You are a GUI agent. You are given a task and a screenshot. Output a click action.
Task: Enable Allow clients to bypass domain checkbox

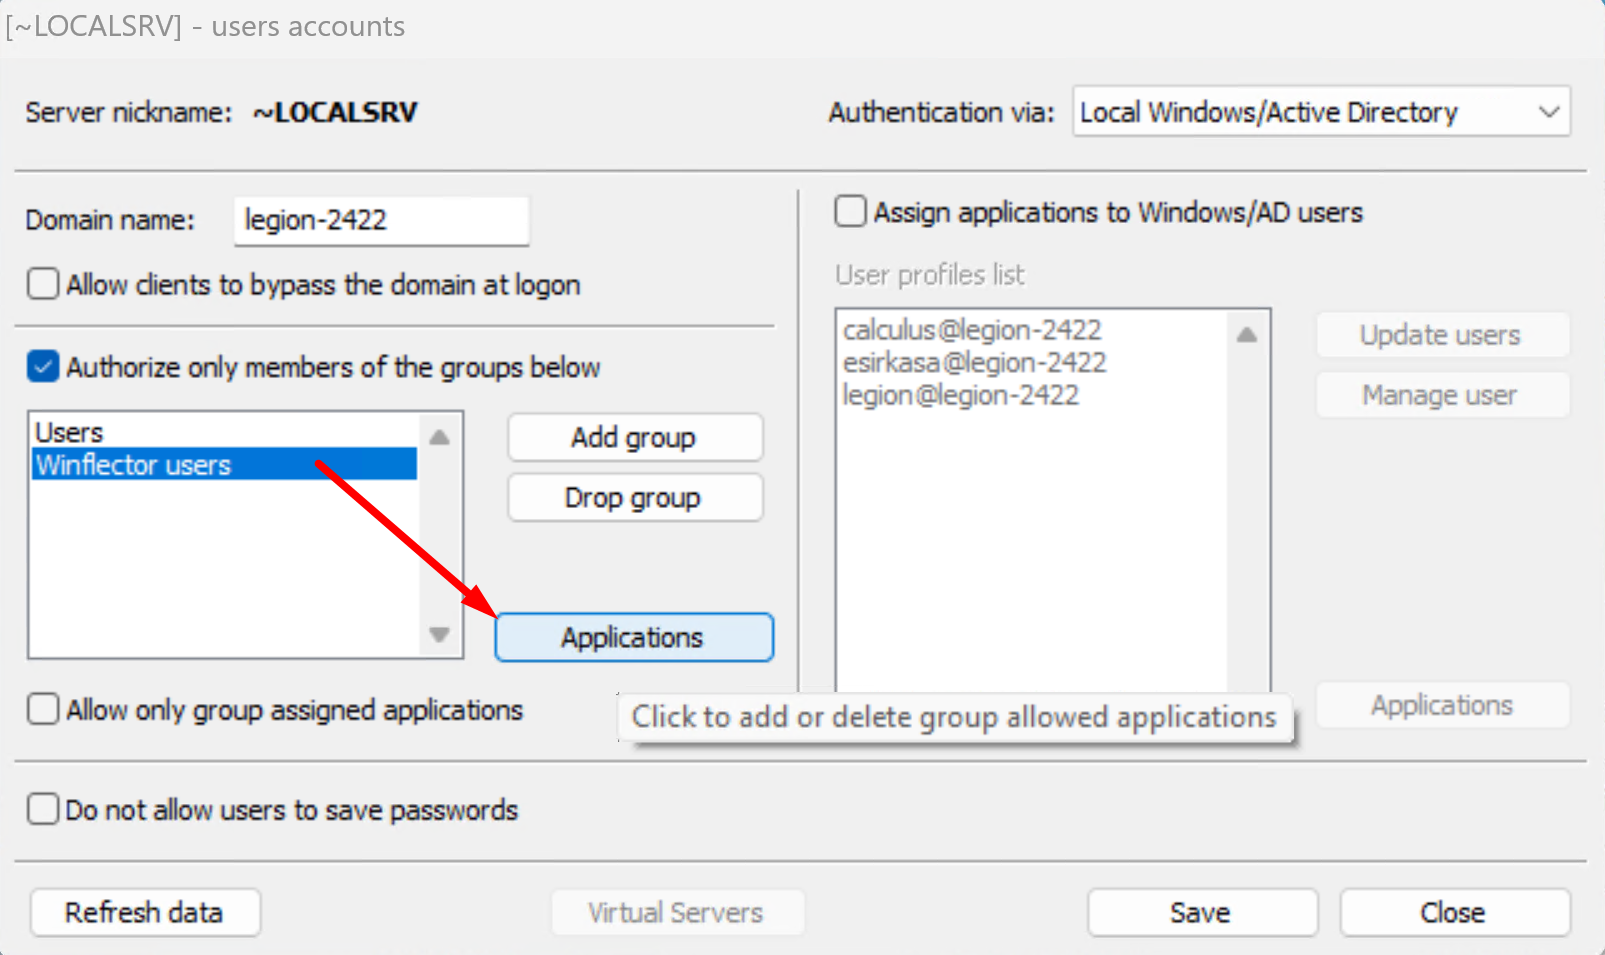coord(43,284)
